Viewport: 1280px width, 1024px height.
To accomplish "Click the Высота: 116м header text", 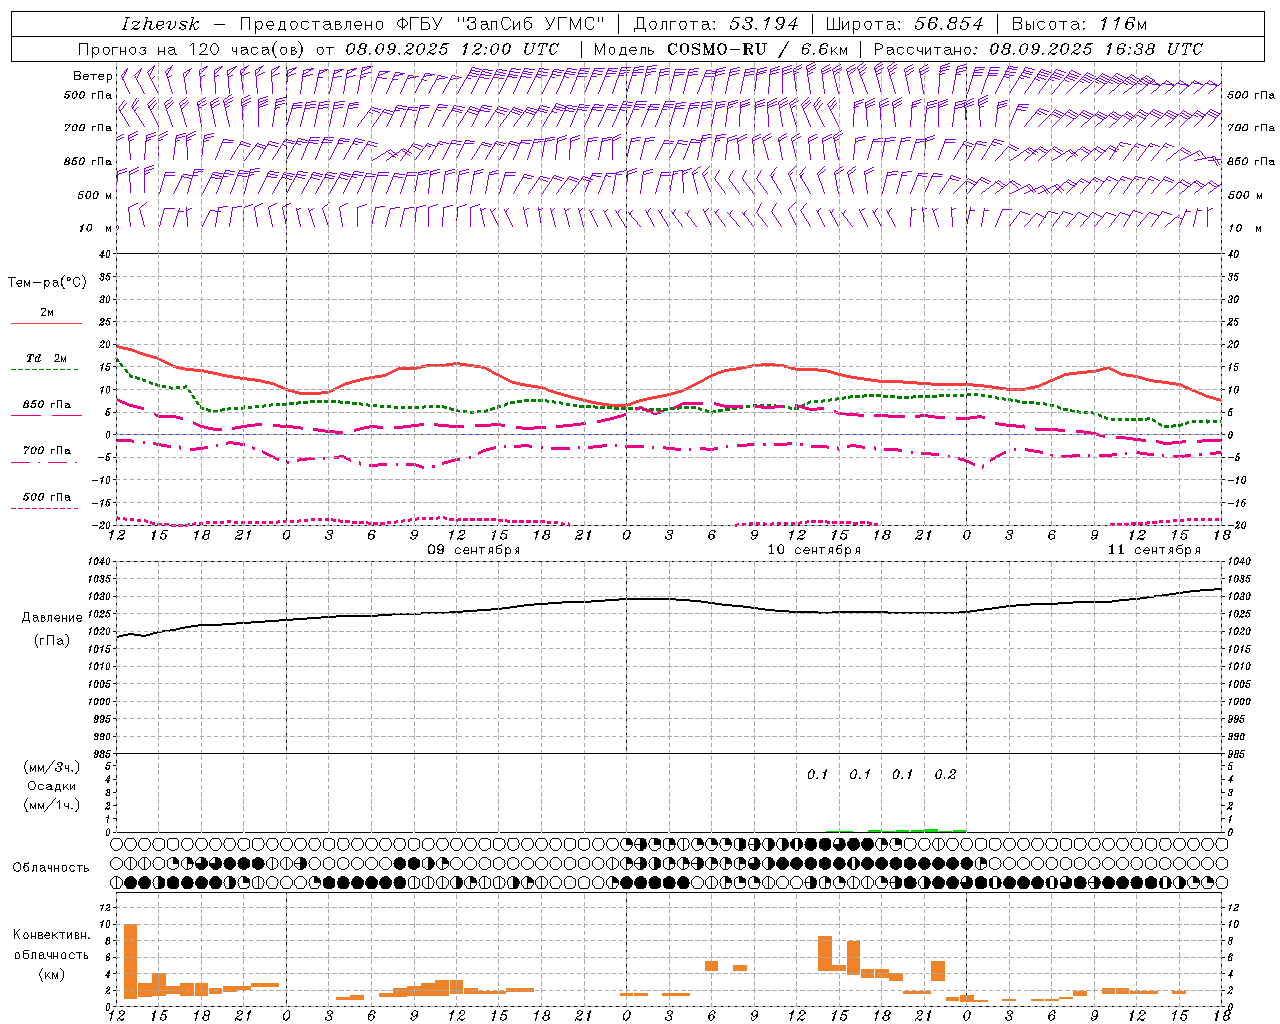I will point(1079,24).
